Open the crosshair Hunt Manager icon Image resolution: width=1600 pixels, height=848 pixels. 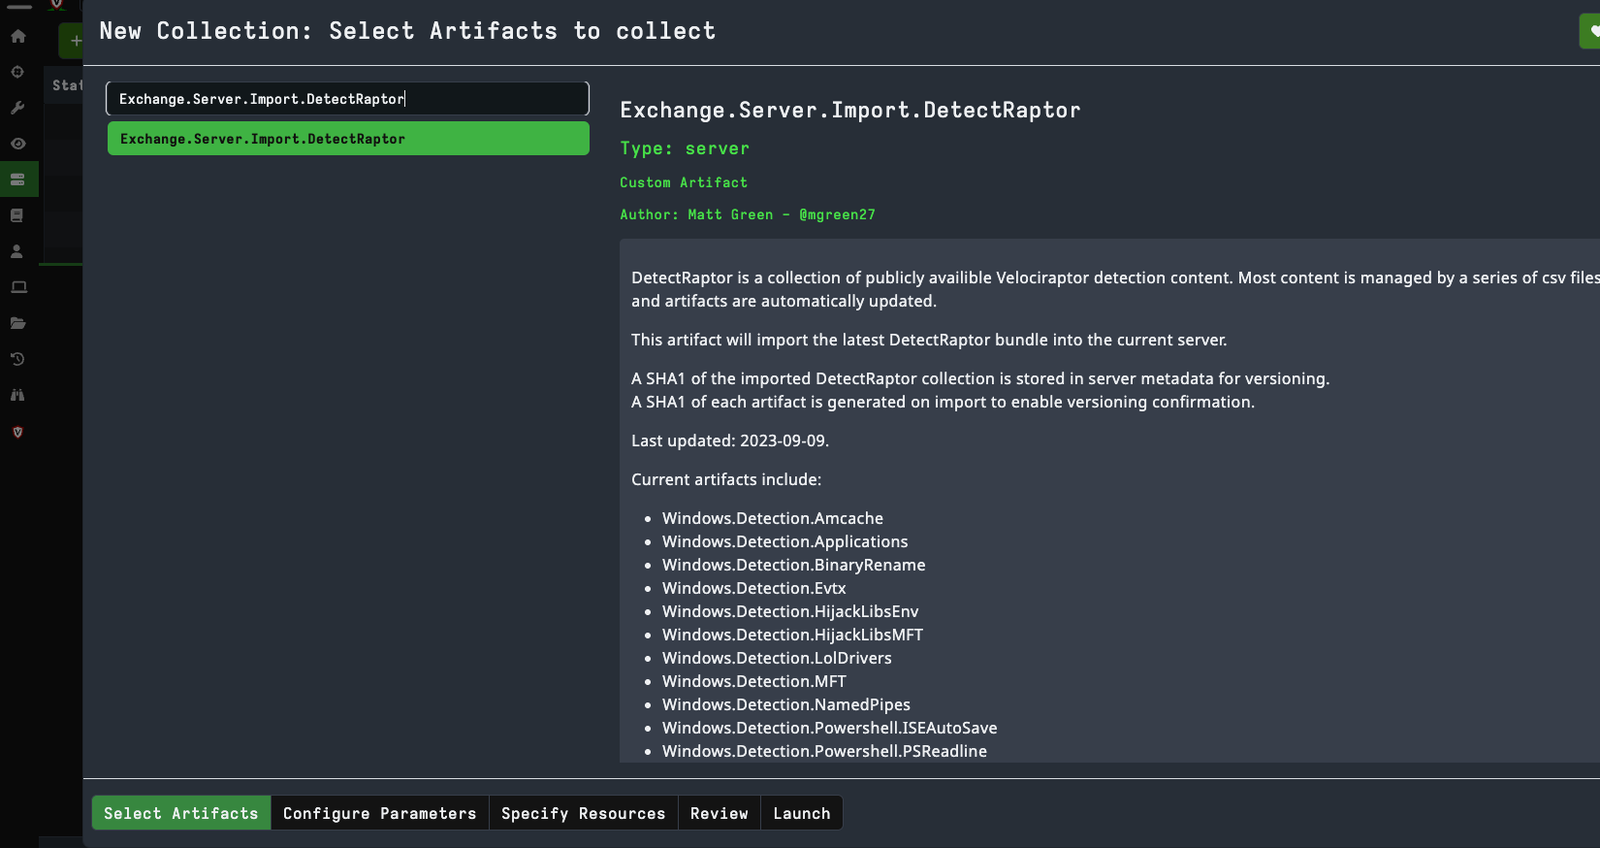point(18,72)
